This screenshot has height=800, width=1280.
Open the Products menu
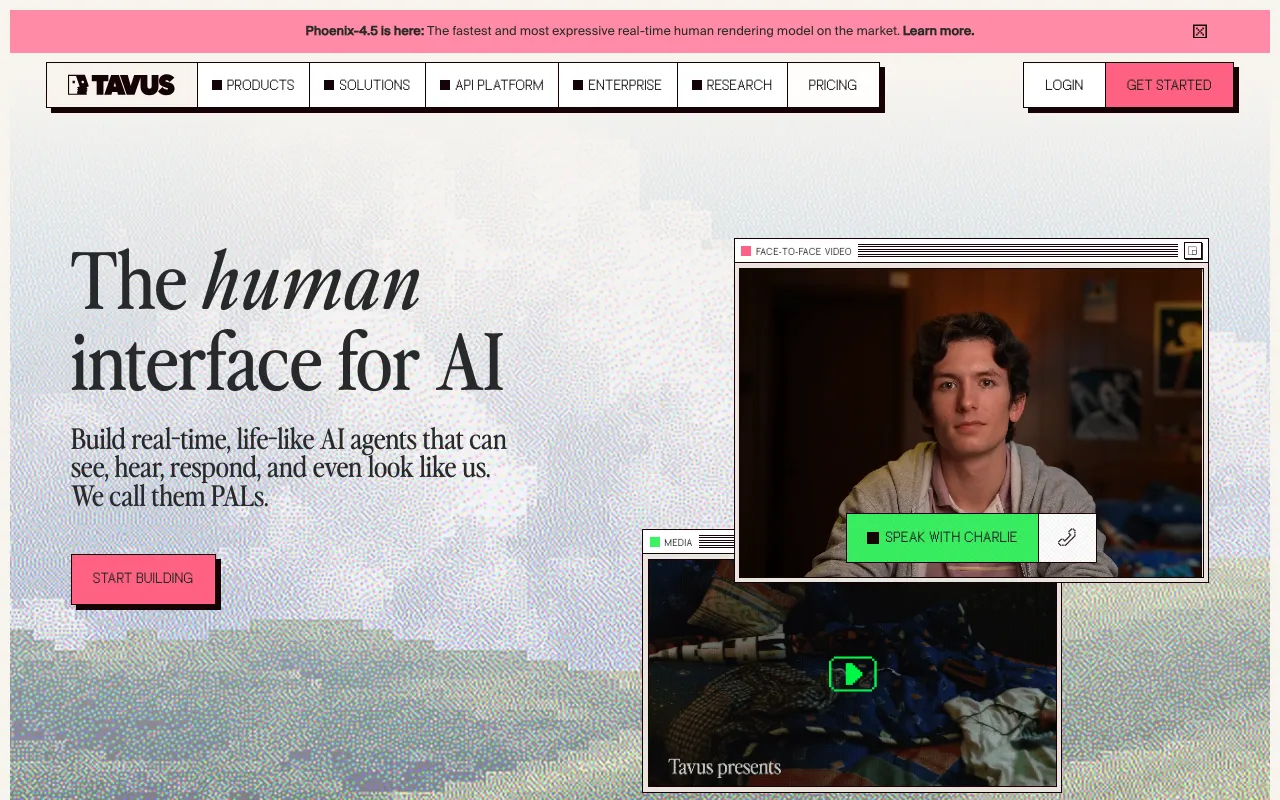pos(253,85)
